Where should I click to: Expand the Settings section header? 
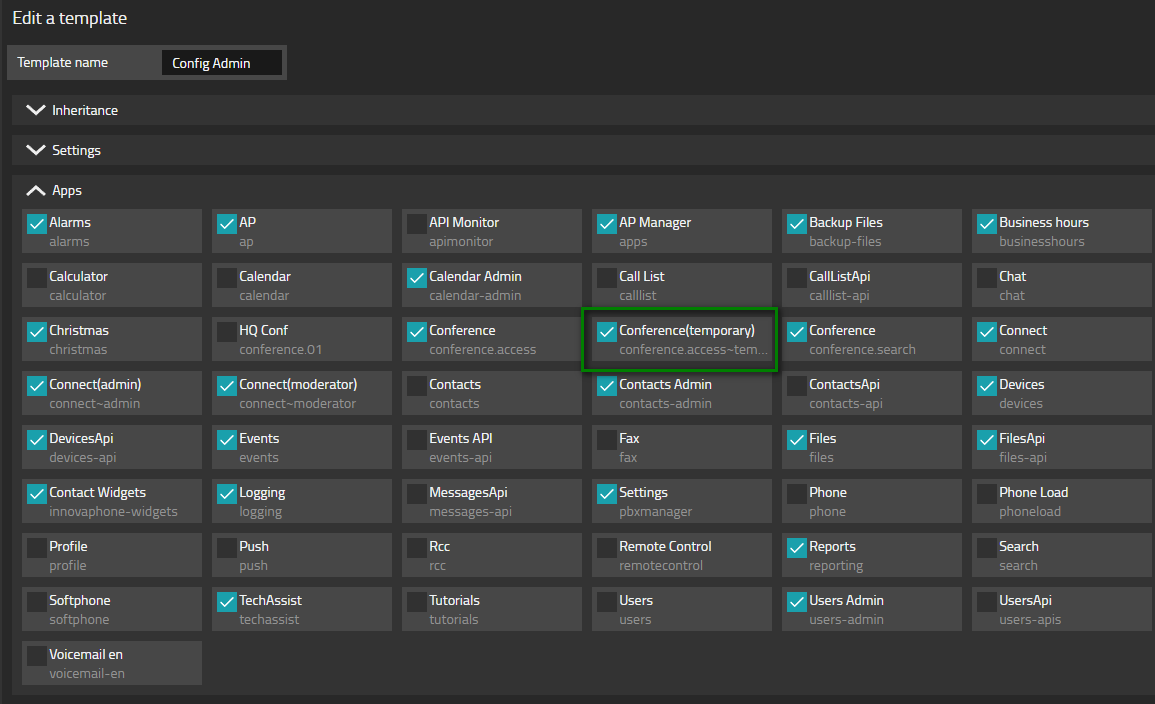[582, 150]
